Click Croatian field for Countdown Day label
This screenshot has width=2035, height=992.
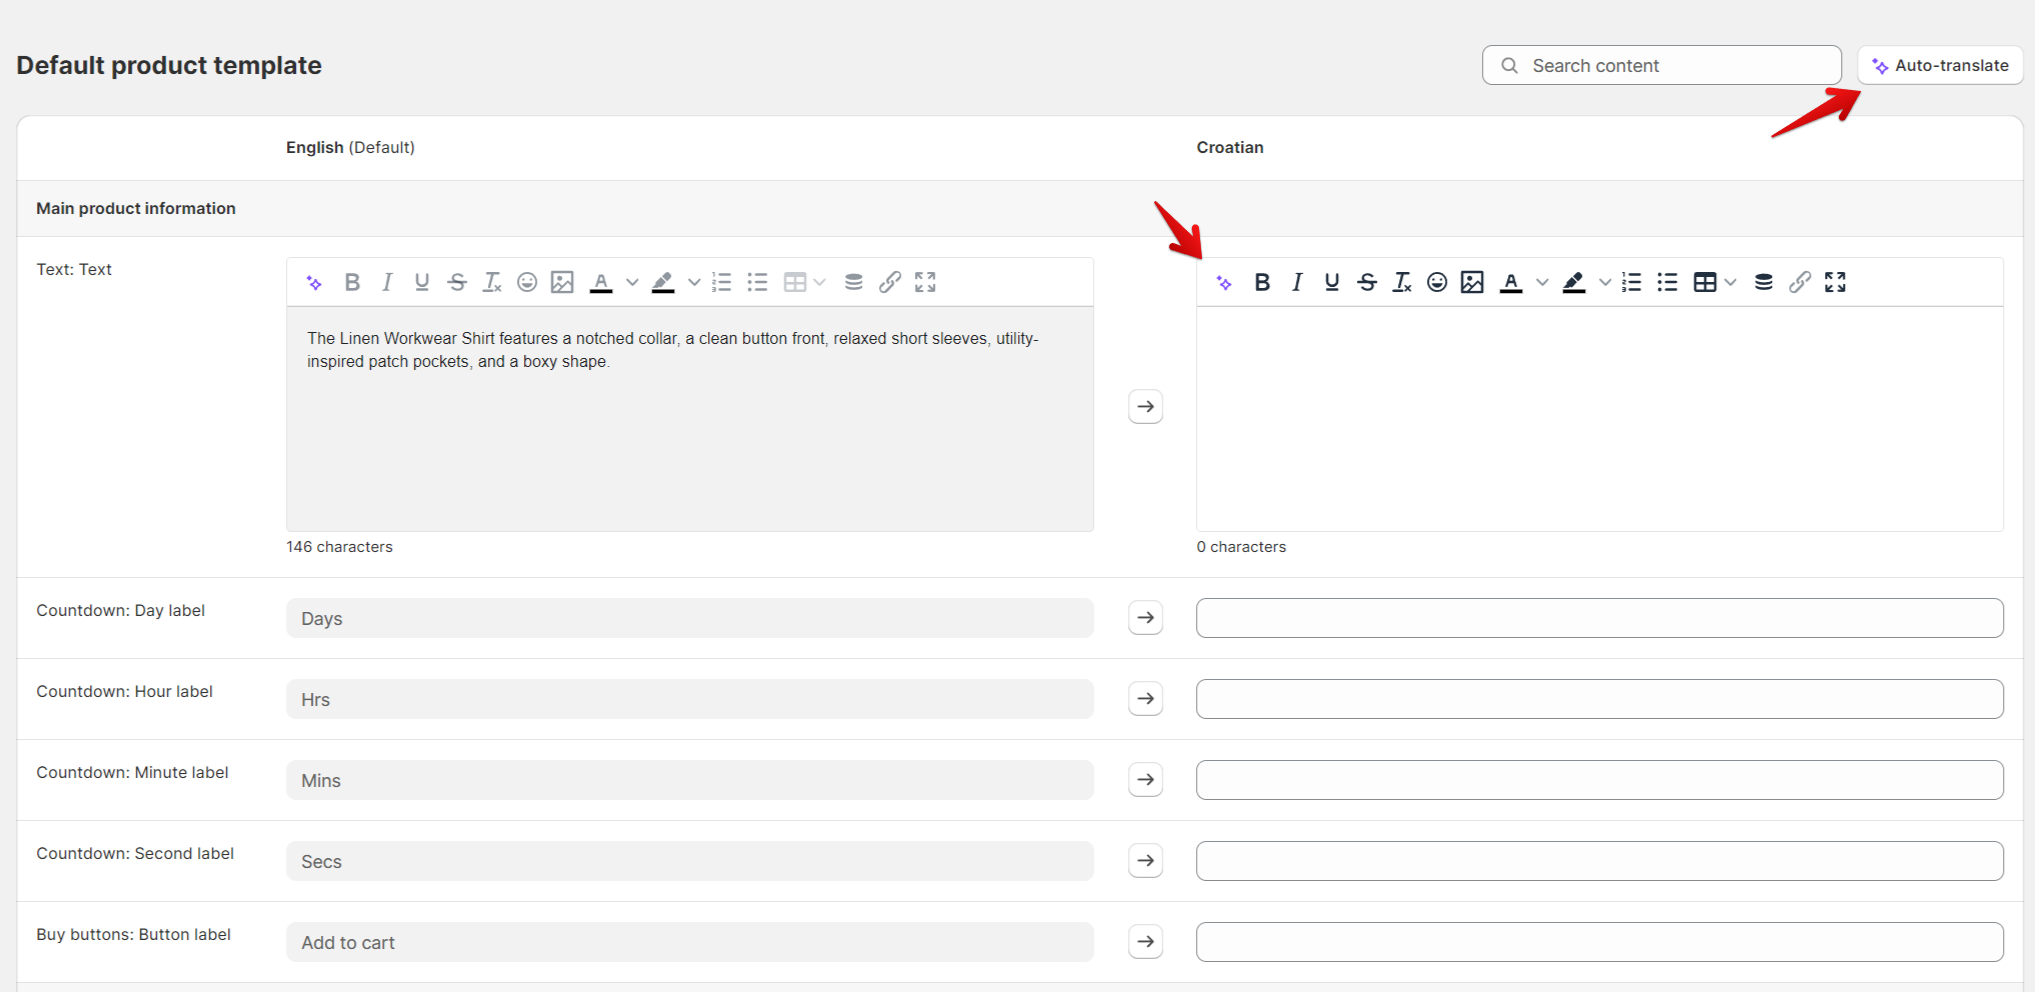pos(1600,618)
